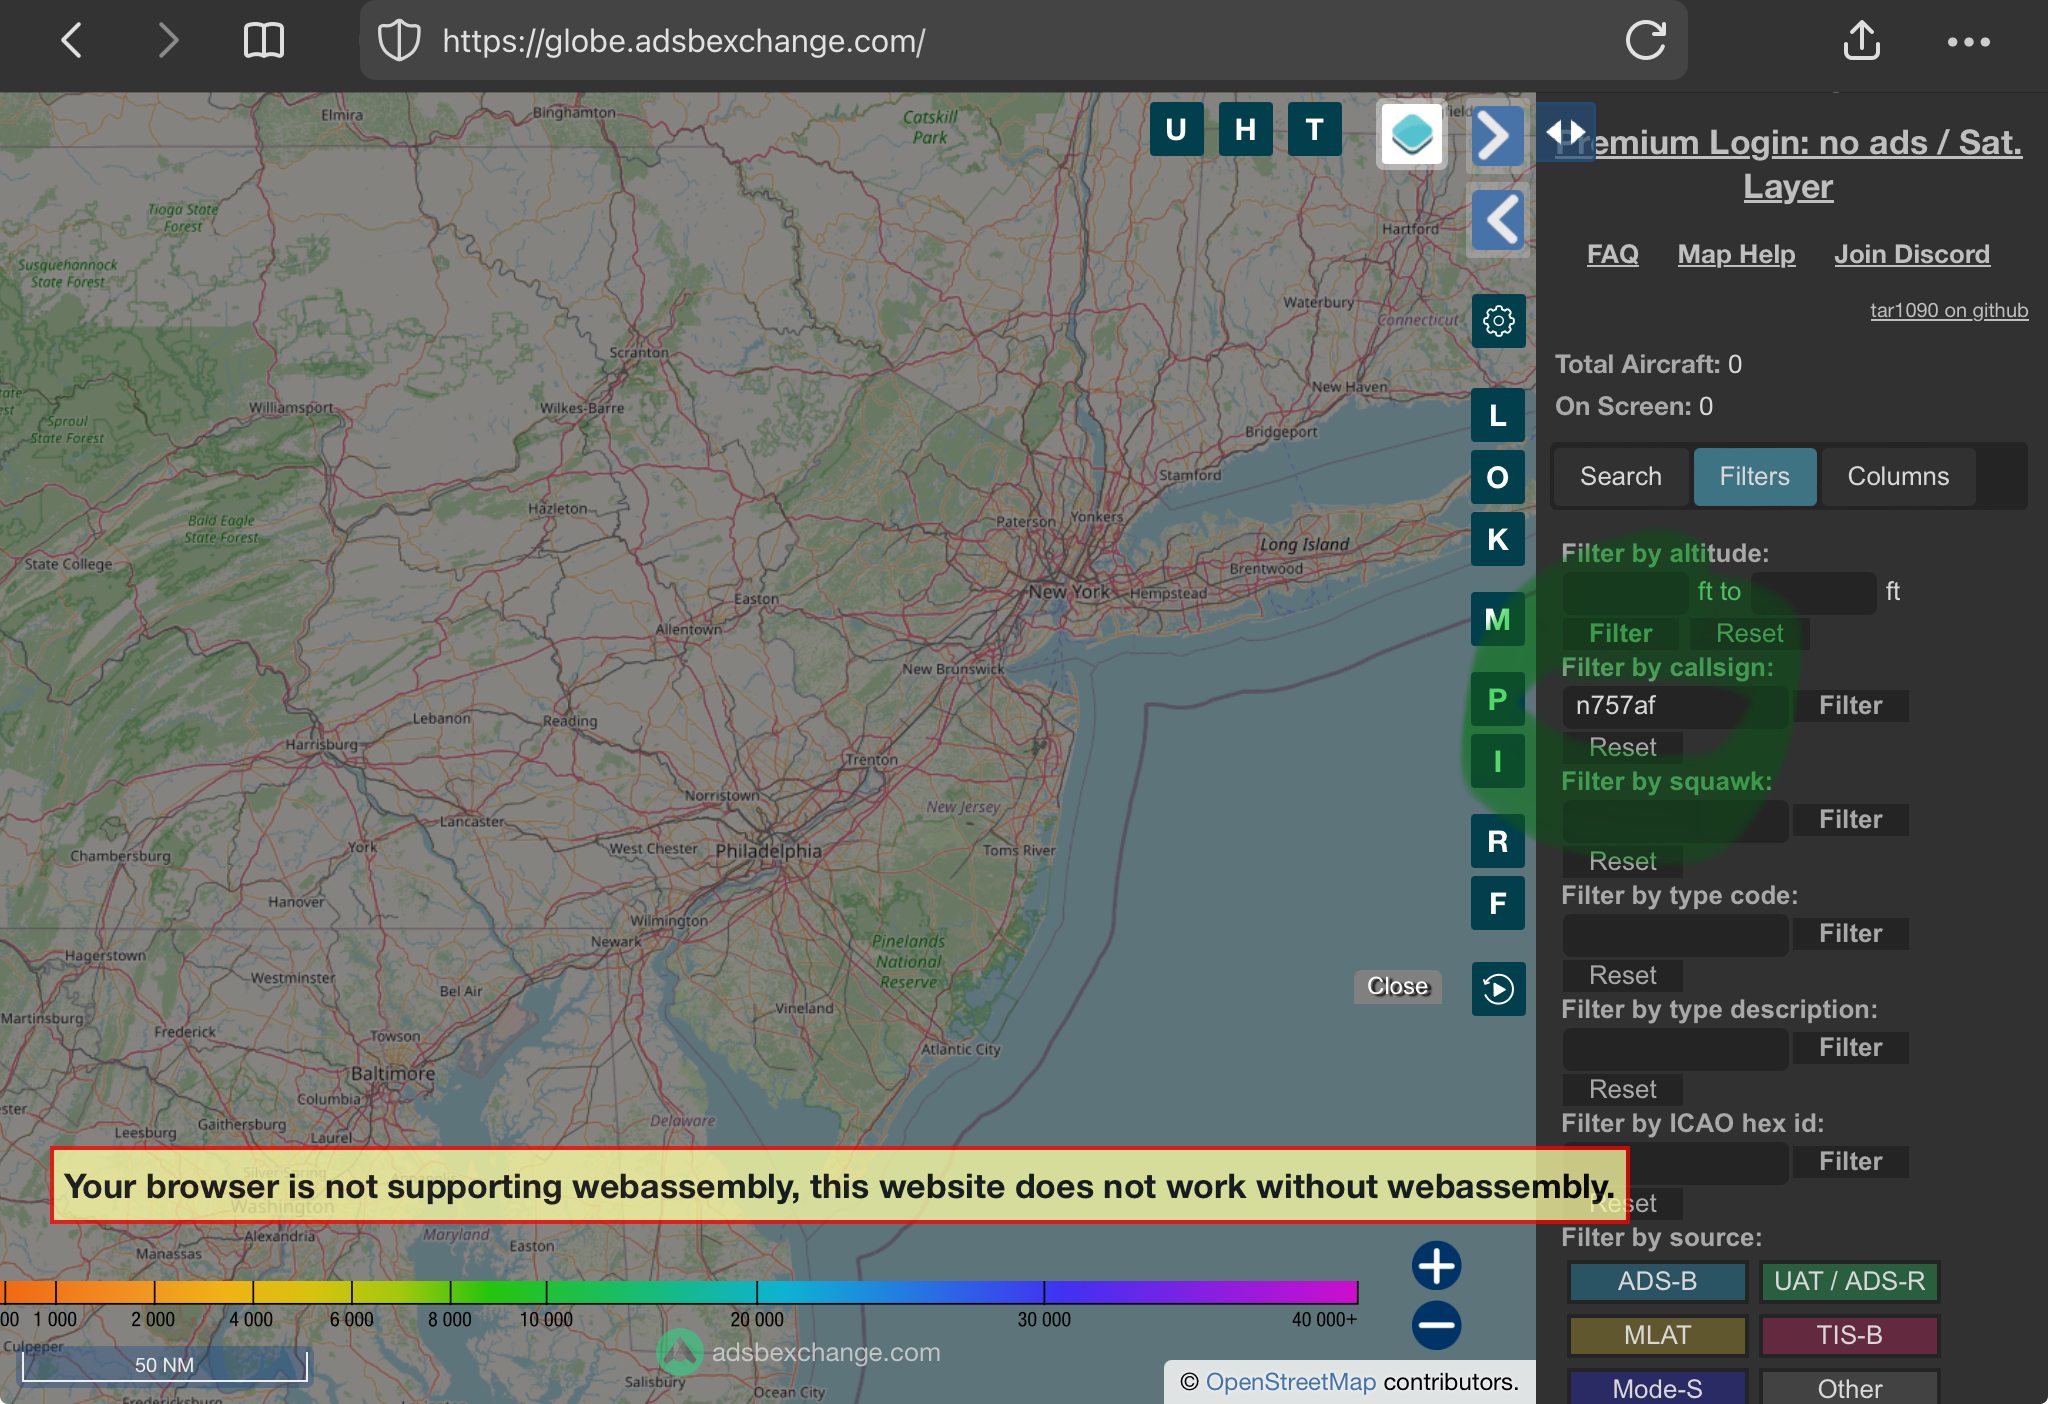2048x1404 pixels.
Task: Apply the type code Filter button
Action: point(1851,934)
